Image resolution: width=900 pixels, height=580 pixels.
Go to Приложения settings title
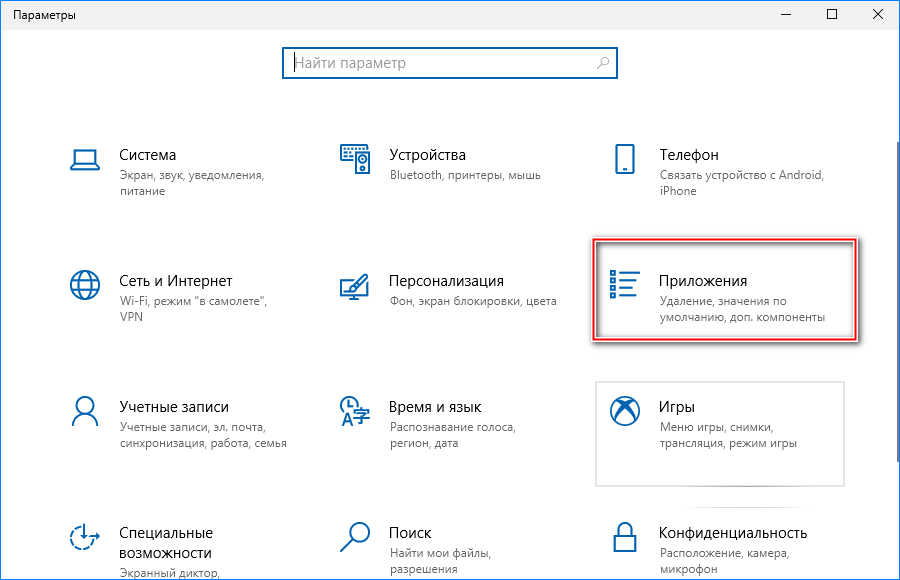[x=703, y=281]
